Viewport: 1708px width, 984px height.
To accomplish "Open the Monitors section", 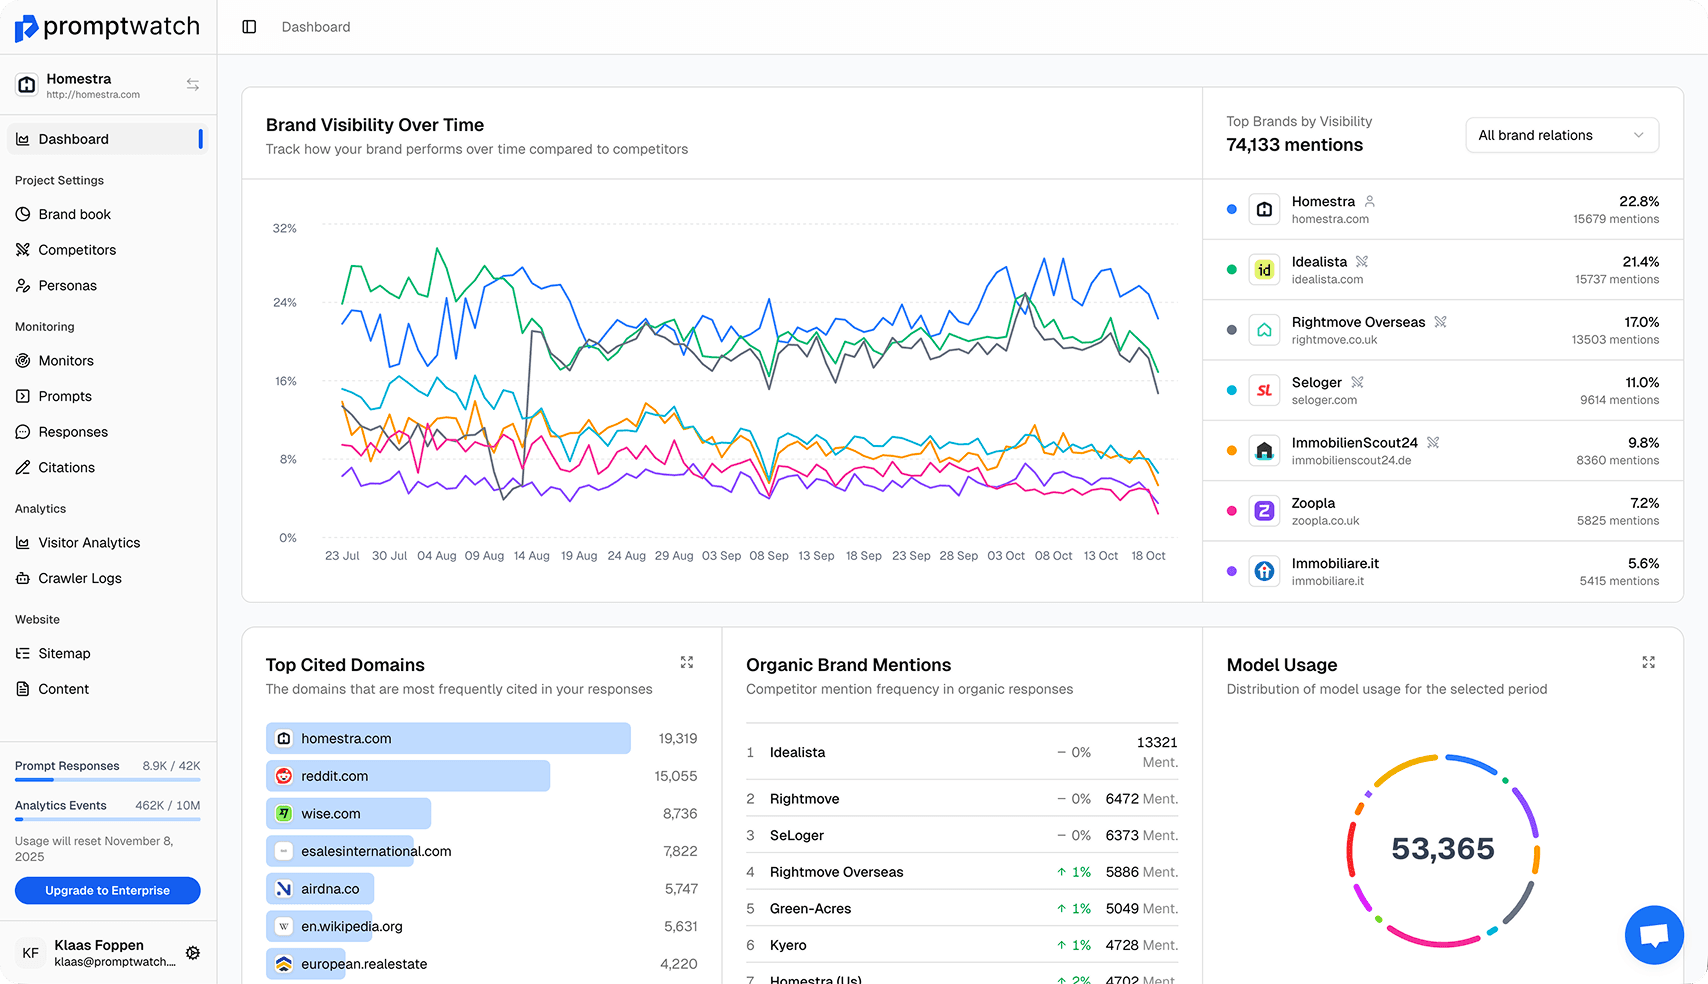I will click(66, 360).
